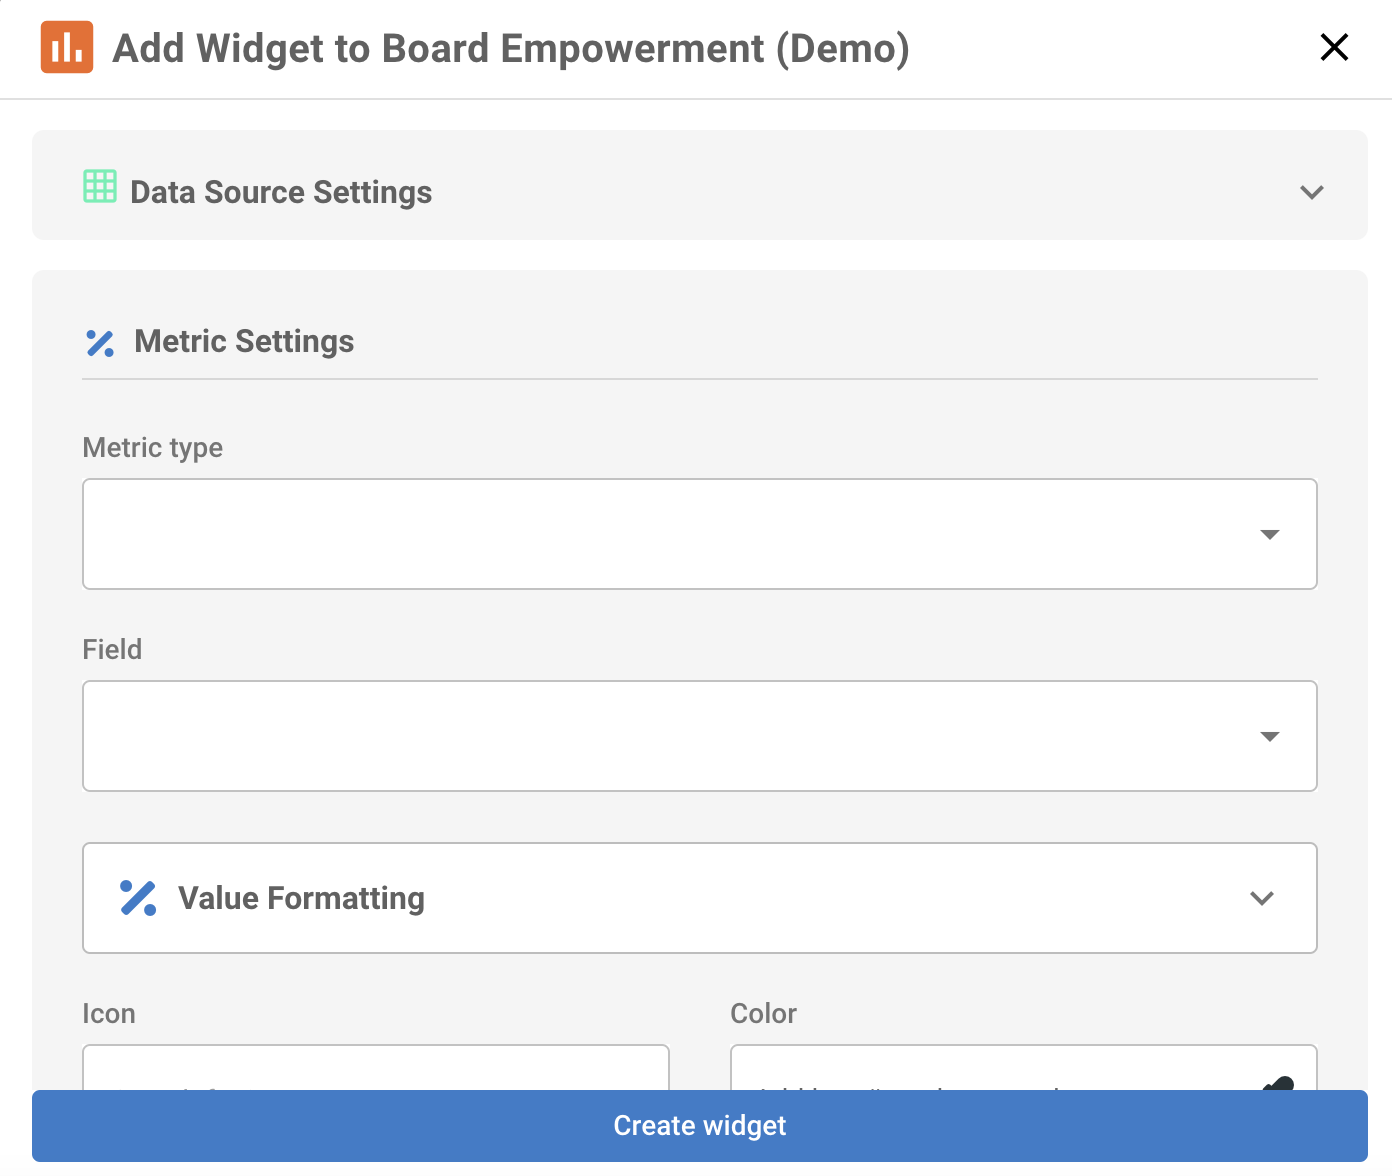Select the Metric Settings heading
Viewport: 1392px width, 1176px height.
click(x=244, y=341)
